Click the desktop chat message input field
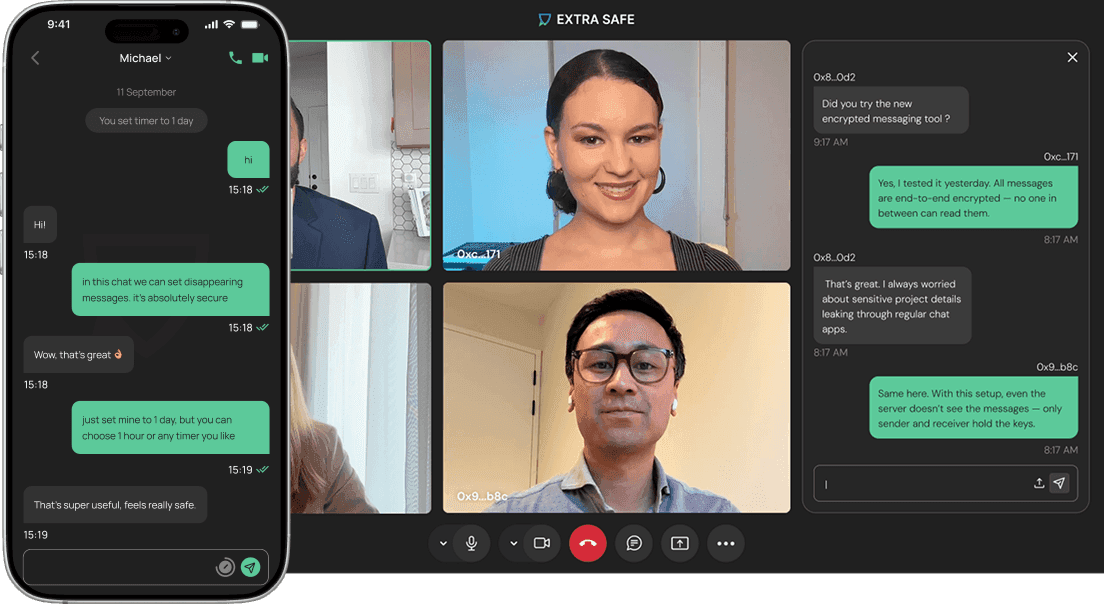The width and height of the screenshot is (1104, 614). coord(920,483)
